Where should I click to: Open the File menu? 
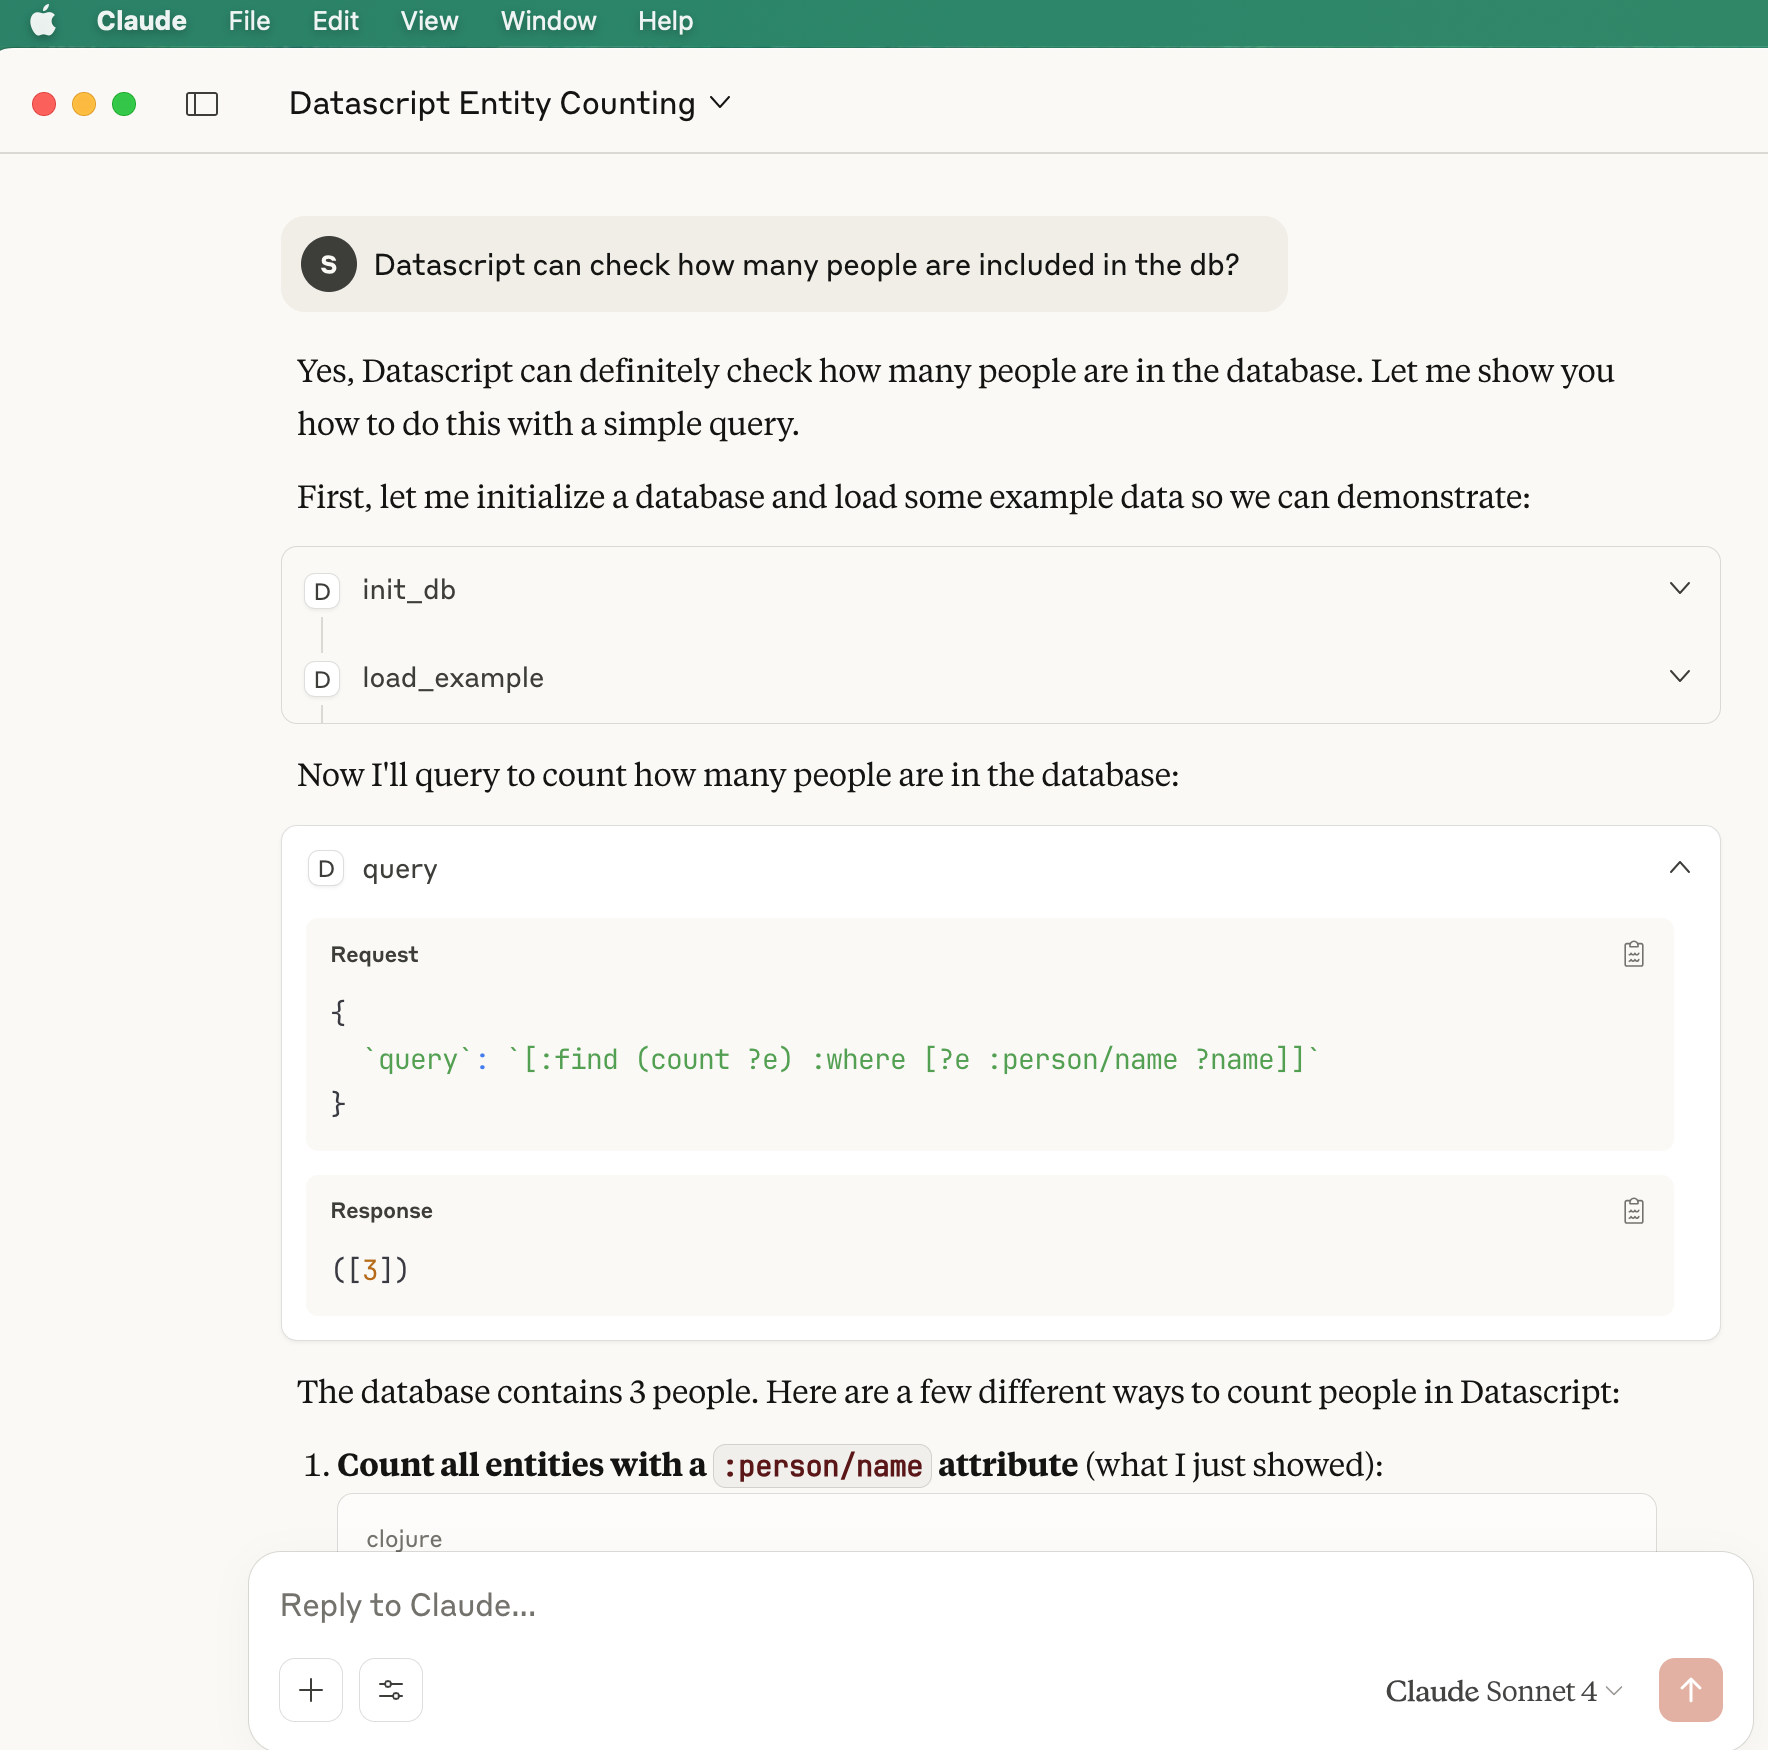[x=249, y=21]
